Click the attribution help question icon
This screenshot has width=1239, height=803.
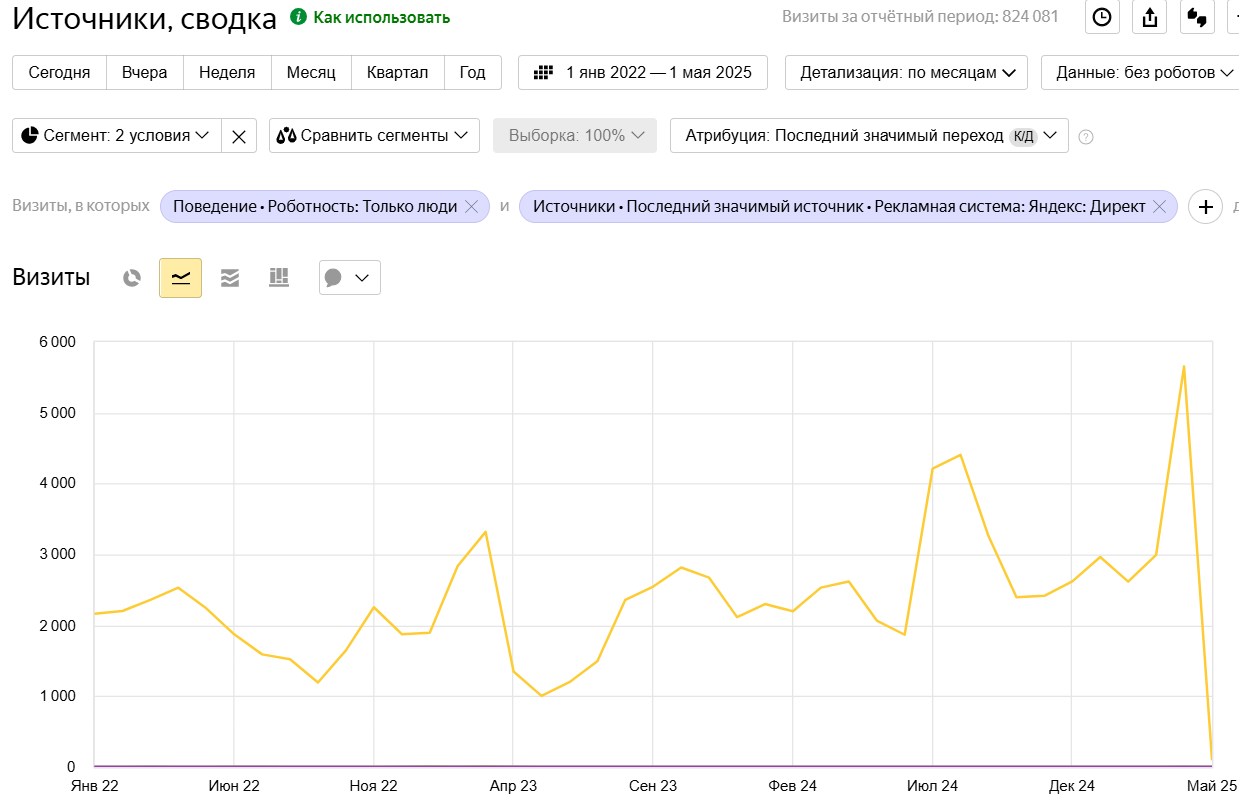(1086, 137)
